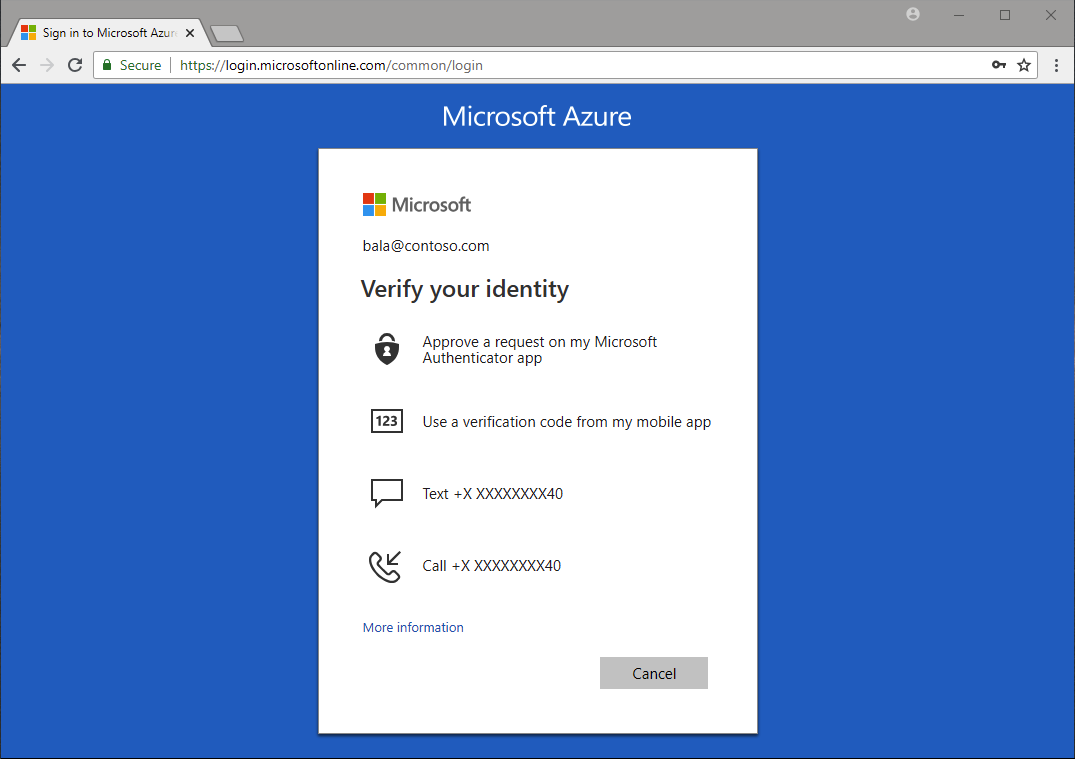Bookmark the page using the star icon
Image resolution: width=1075 pixels, height=759 pixels.
(1024, 64)
